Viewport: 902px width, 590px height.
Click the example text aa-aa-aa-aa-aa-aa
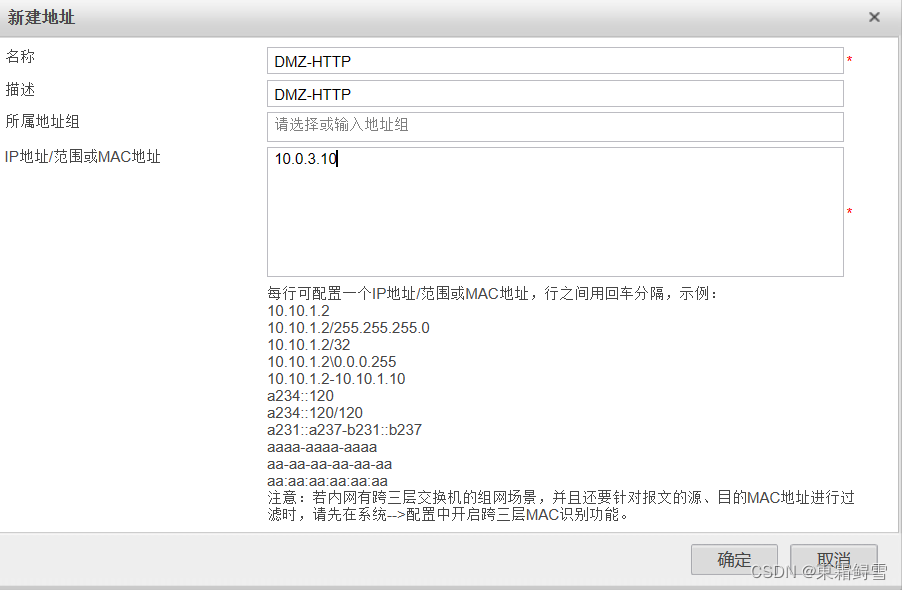pos(329,464)
